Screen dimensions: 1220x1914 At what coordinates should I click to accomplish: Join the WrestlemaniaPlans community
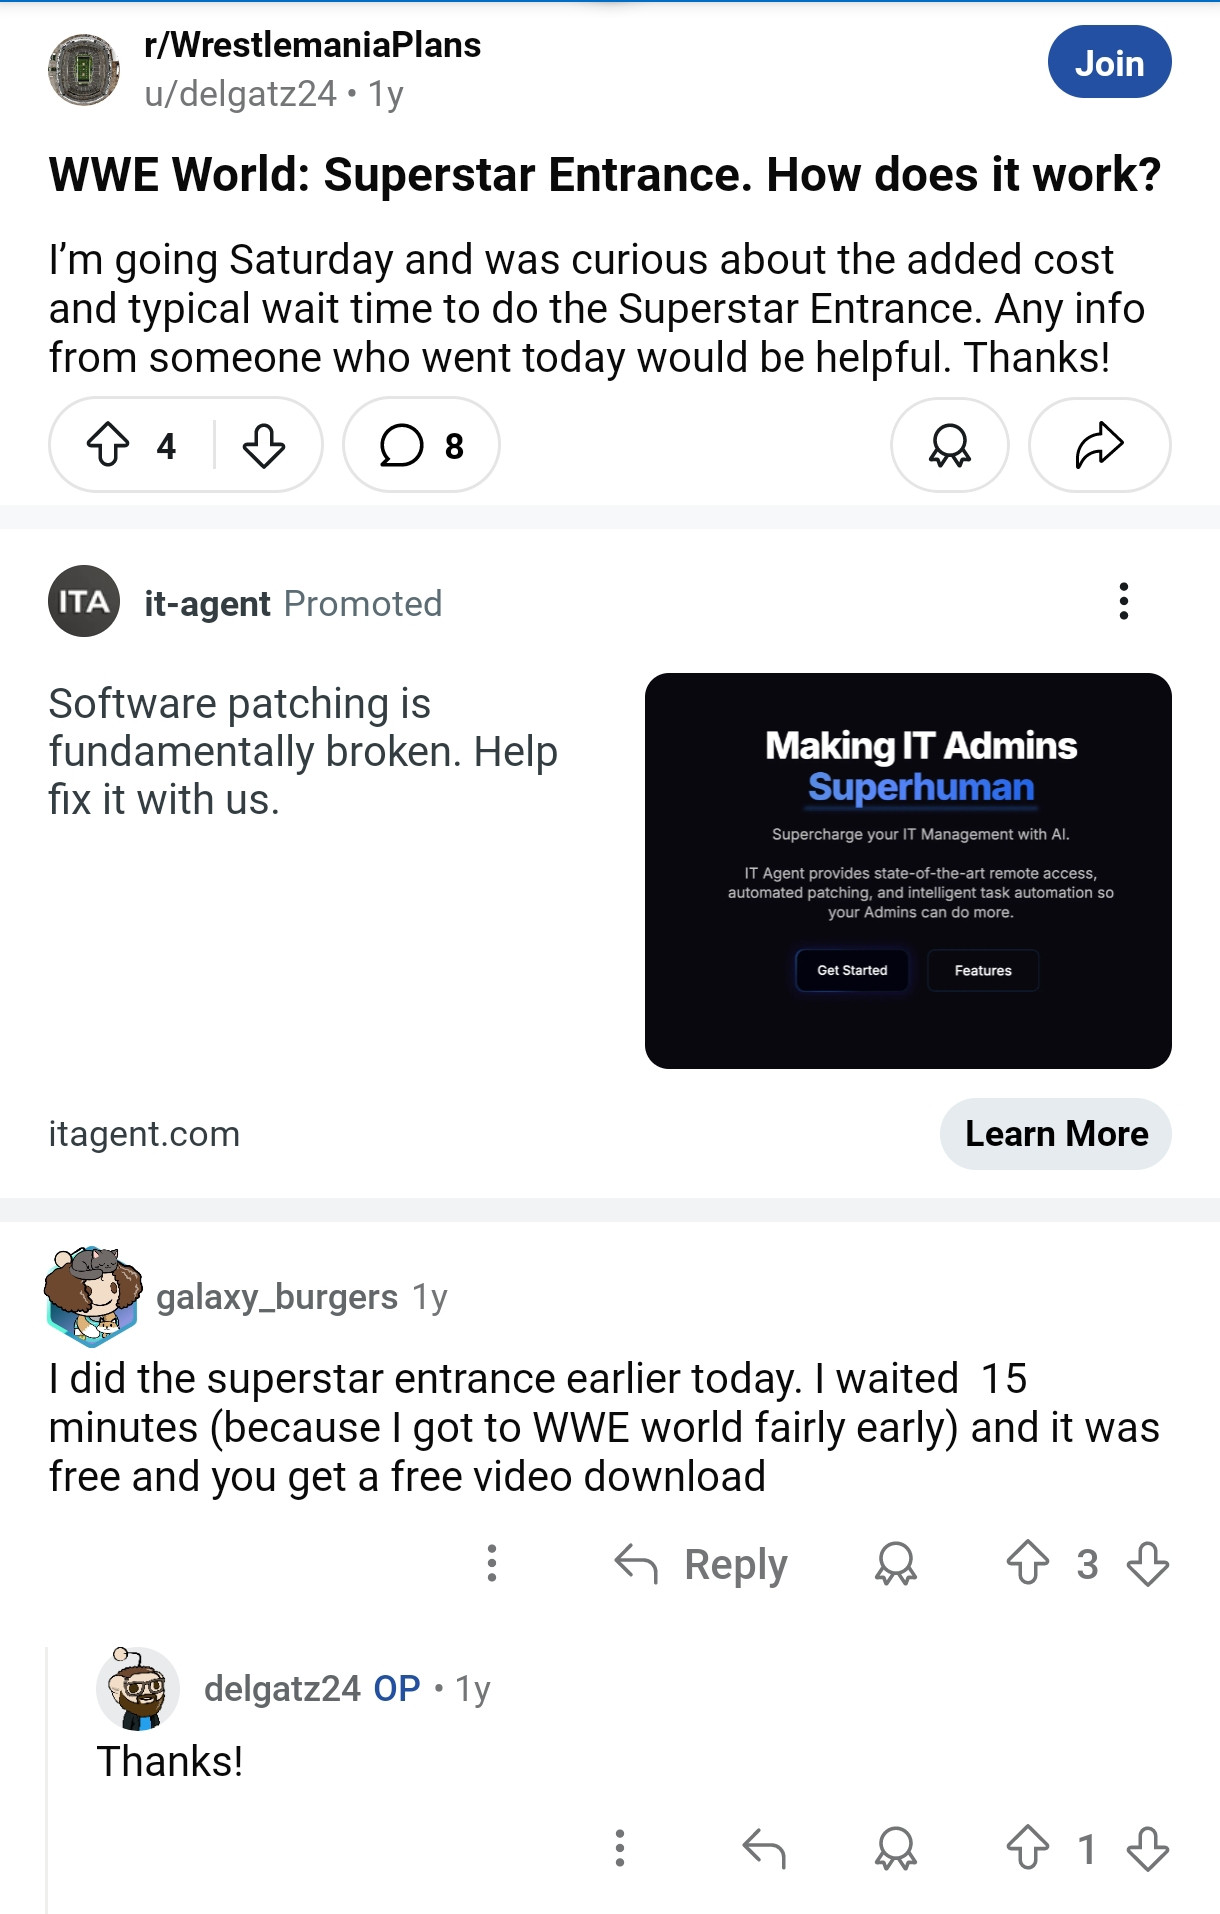(1109, 63)
